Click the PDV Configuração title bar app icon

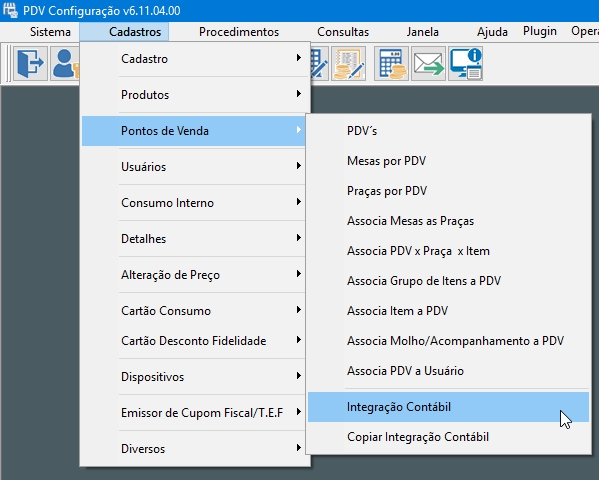click(10, 10)
